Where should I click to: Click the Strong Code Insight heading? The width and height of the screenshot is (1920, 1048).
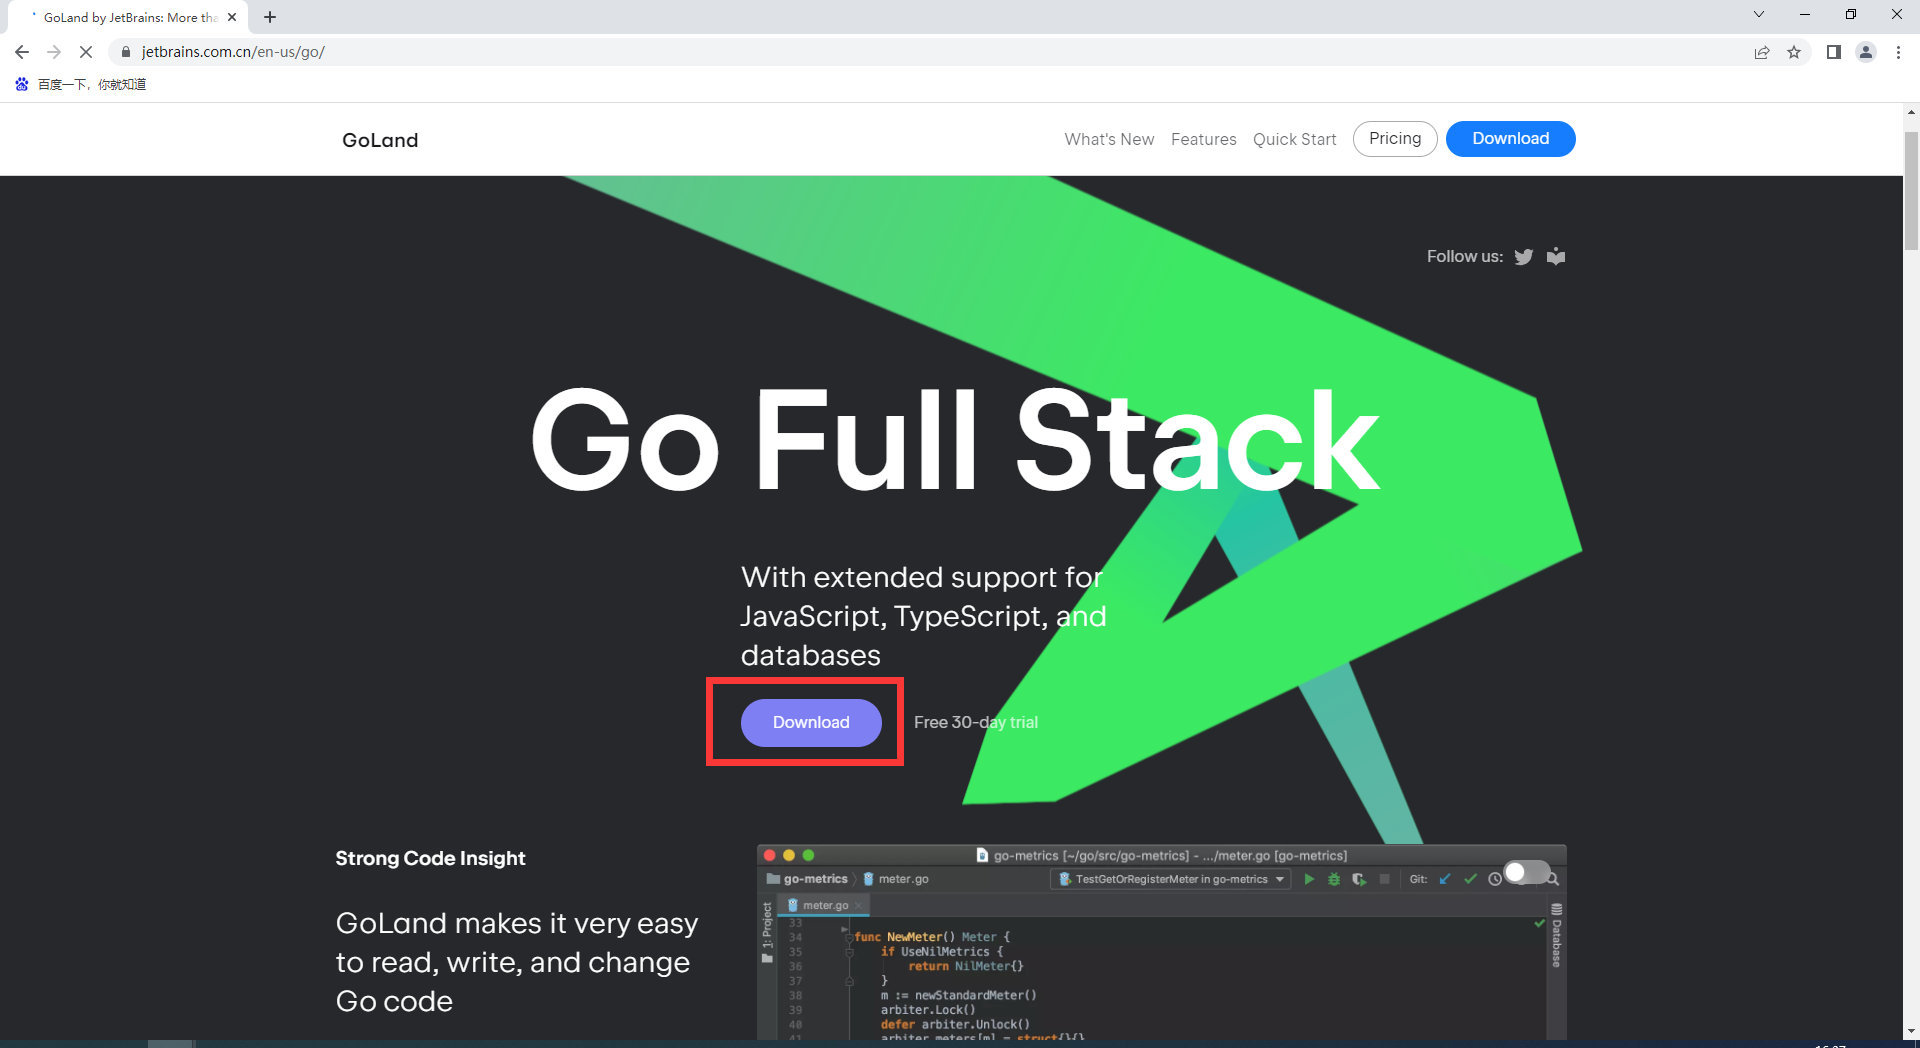[430, 858]
